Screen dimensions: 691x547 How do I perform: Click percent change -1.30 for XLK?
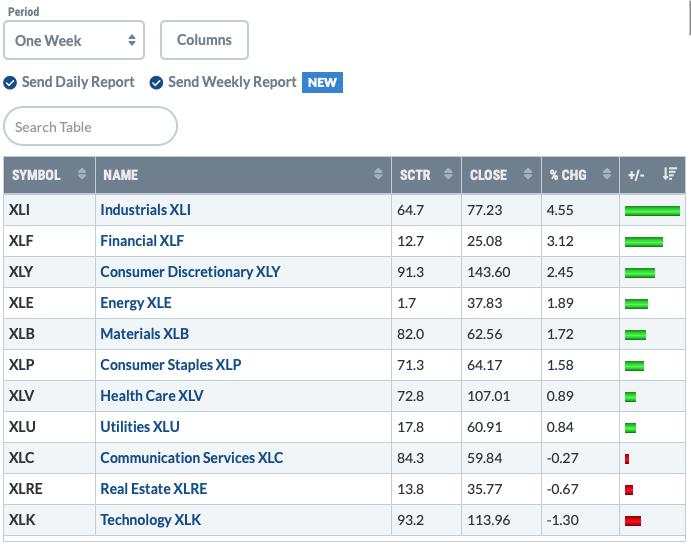(562, 520)
